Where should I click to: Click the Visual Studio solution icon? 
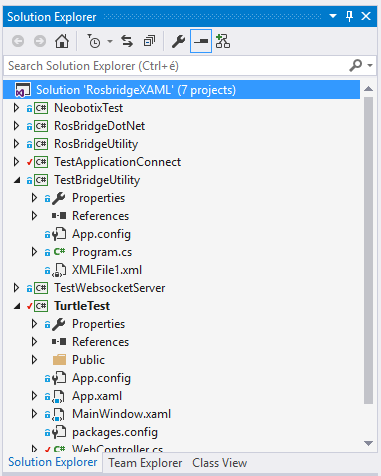(x=23, y=90)
